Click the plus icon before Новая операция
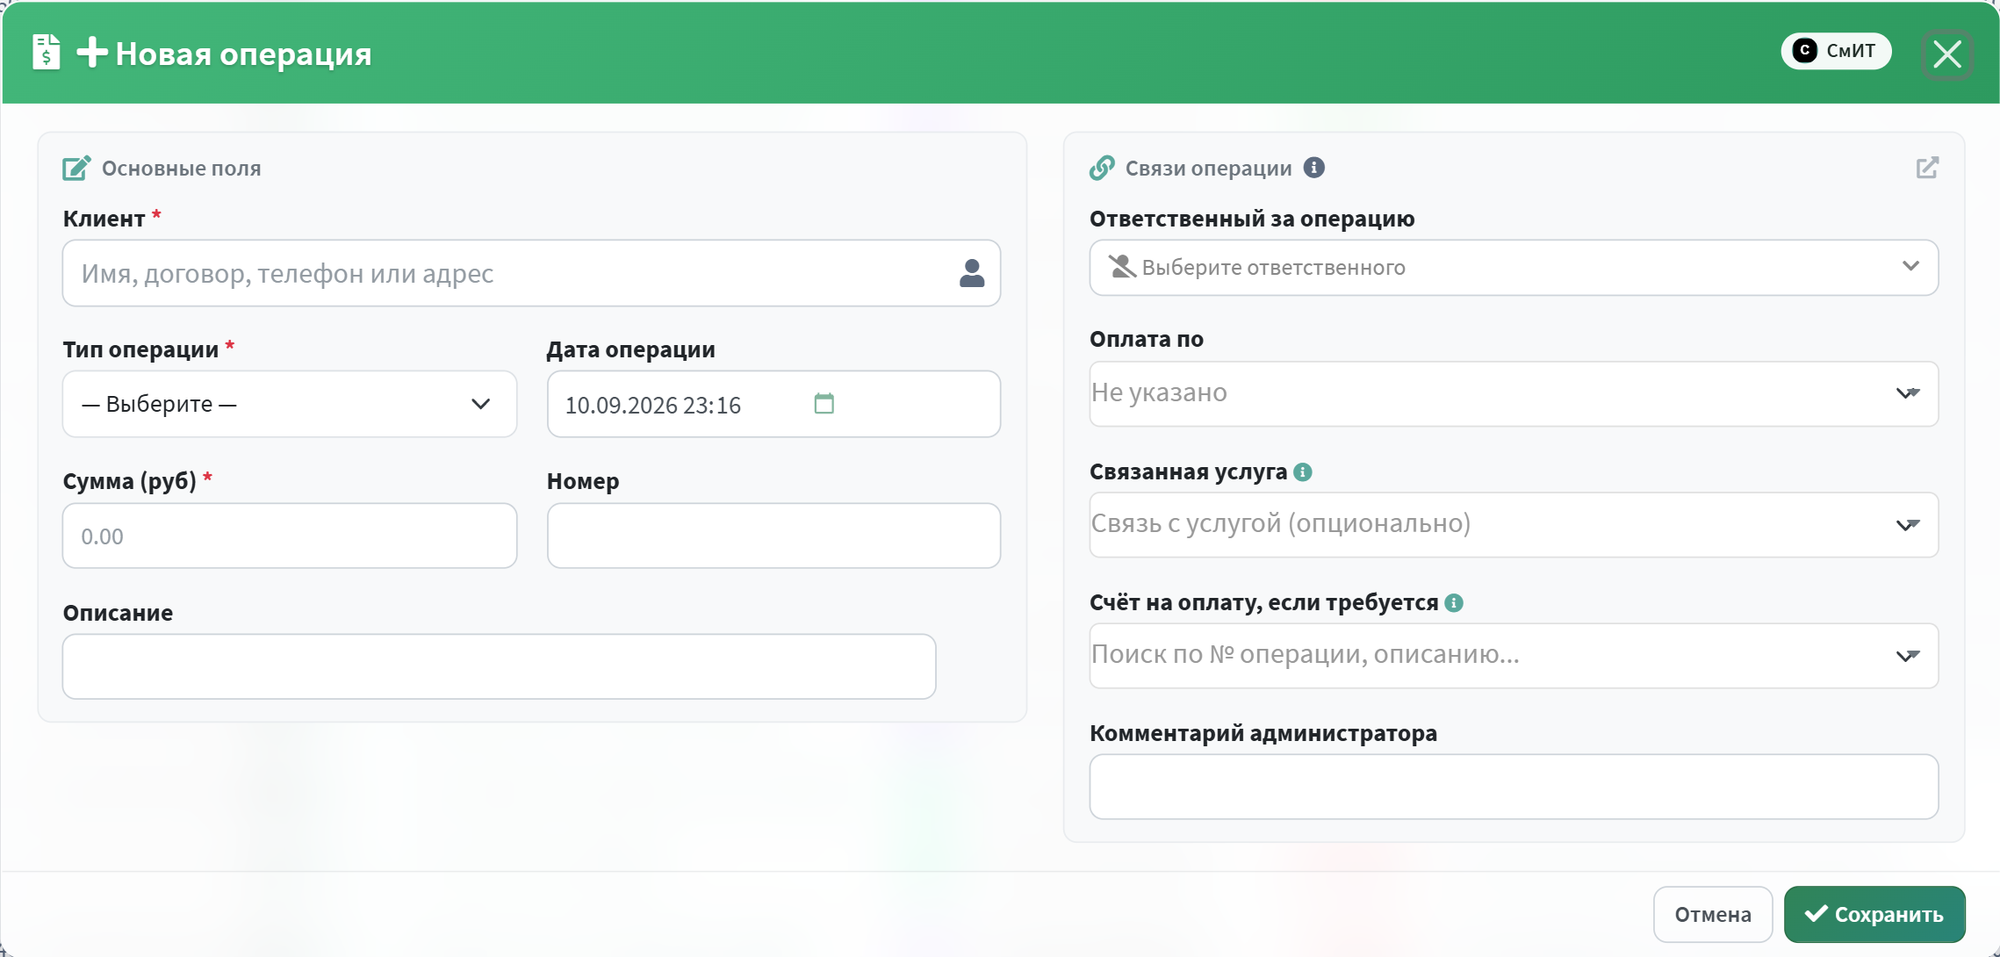The image size is (2000, 957). (x=92, y=52)
